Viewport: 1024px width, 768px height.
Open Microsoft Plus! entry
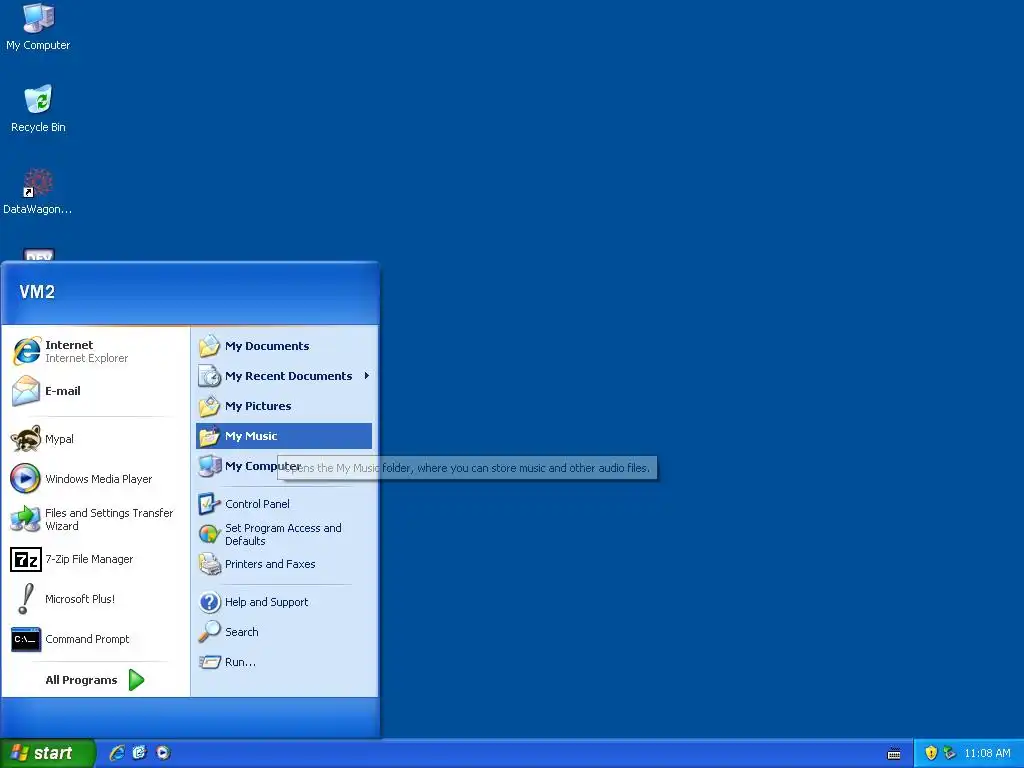click(95, 599)
